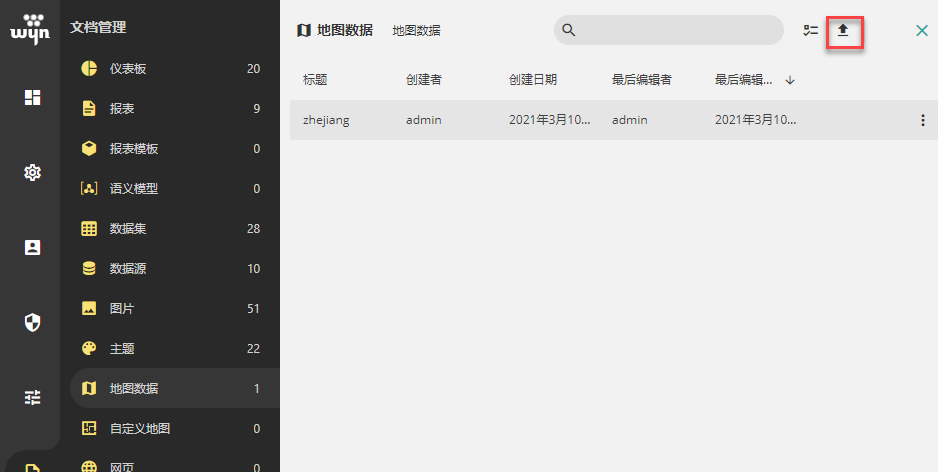Click the count 20 beside 仪表板
This screenshot has height=472, width=938.
[x=254, y=69]
